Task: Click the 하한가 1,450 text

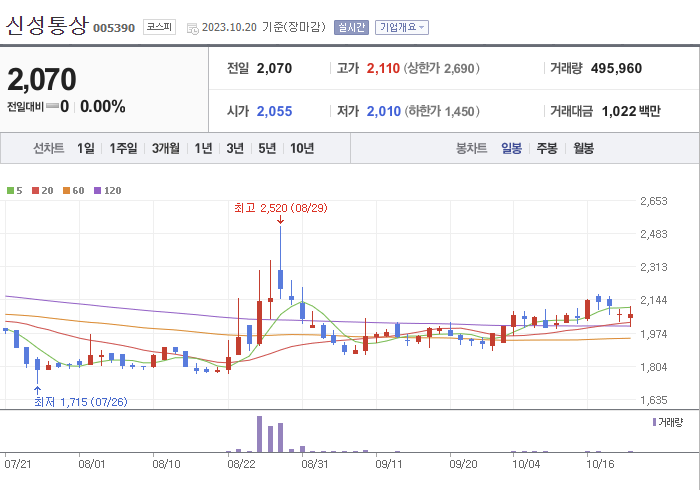Action: 442,111
